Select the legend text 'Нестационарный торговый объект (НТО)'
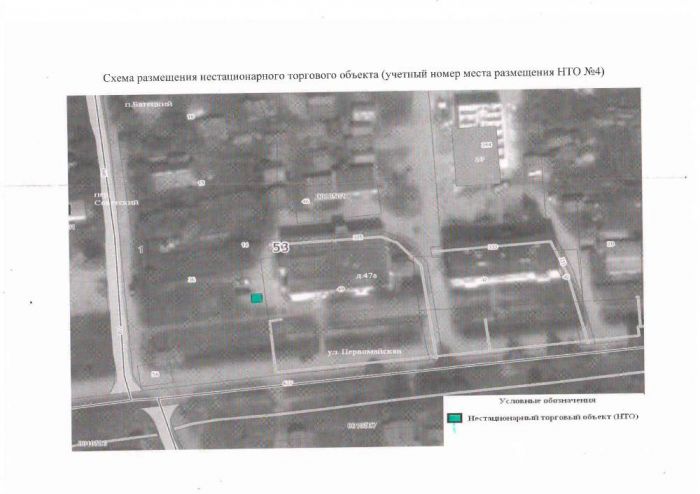 coord(553,417)
